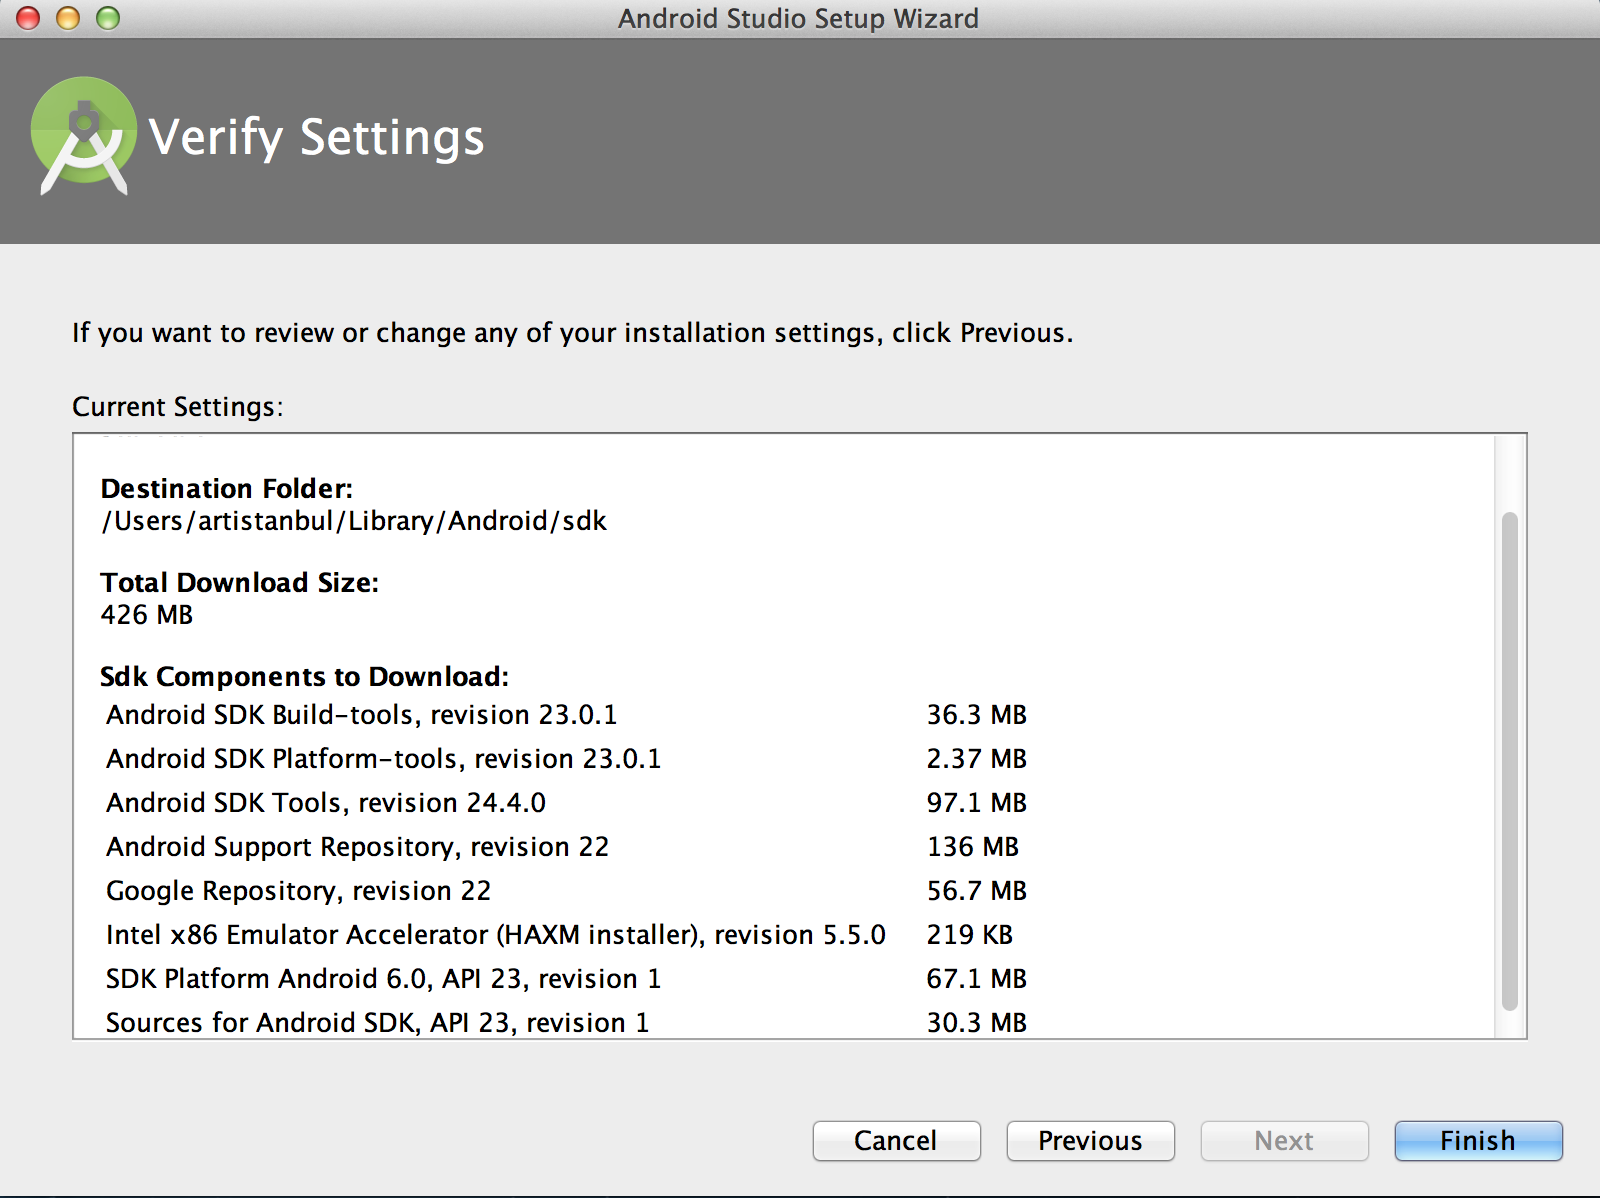
Task: Select Sources for Android SDK entry
Action: point(377,1022)
